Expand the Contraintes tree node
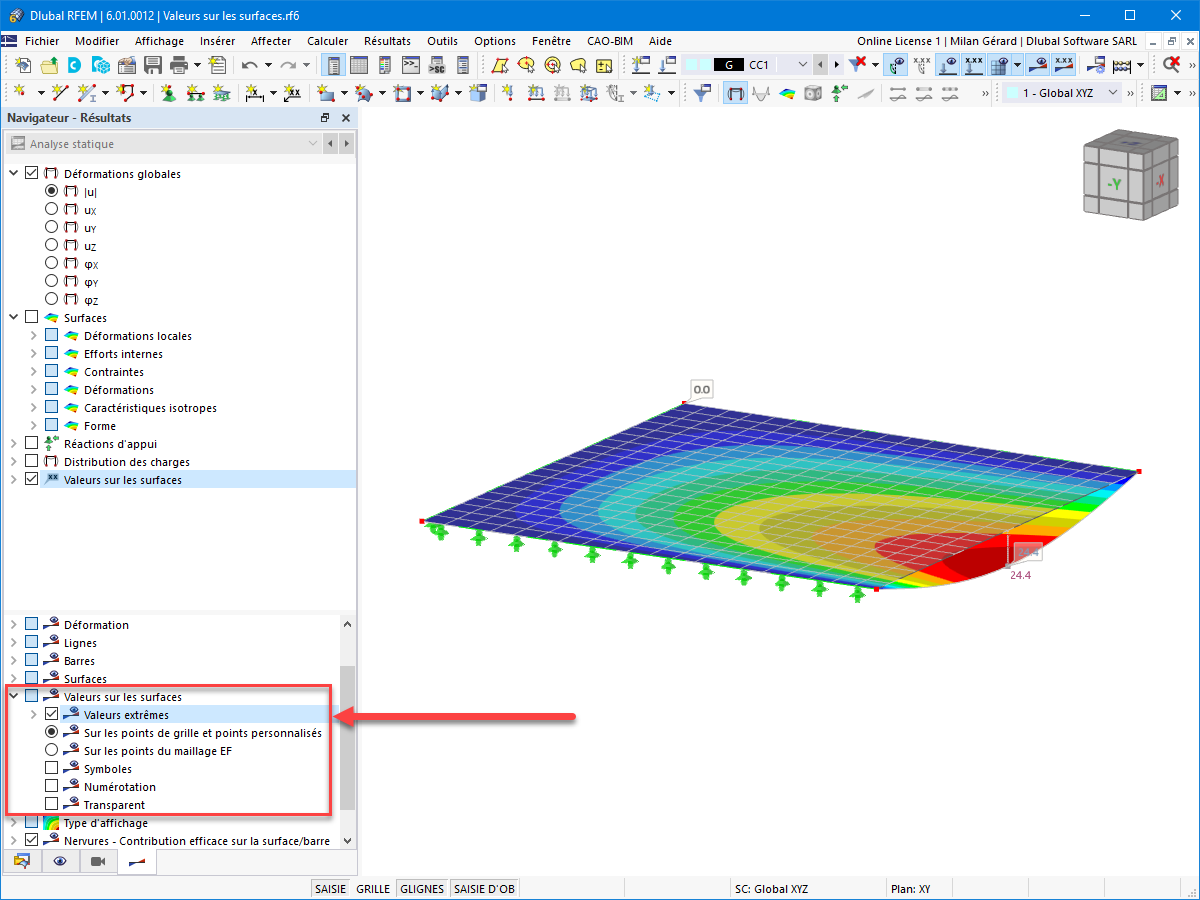This screenshot has width=1200, height=900. (x=33, y=372)
